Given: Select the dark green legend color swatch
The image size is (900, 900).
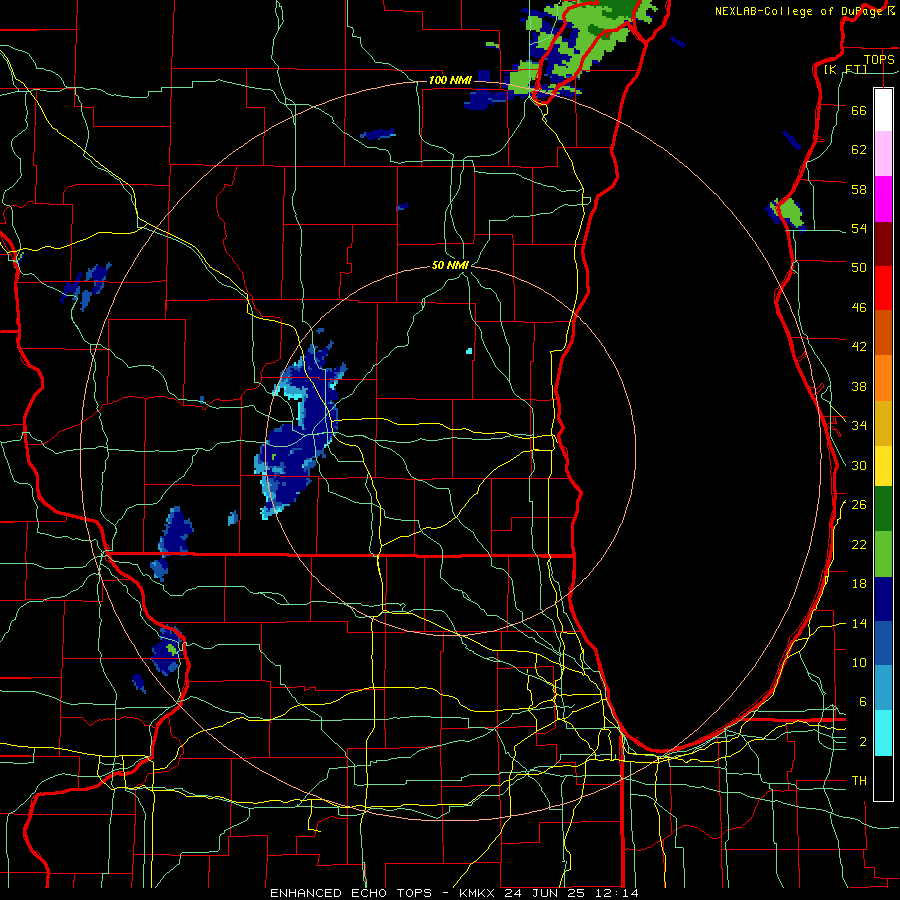Looking at the screenshot, I should (883, 509).
